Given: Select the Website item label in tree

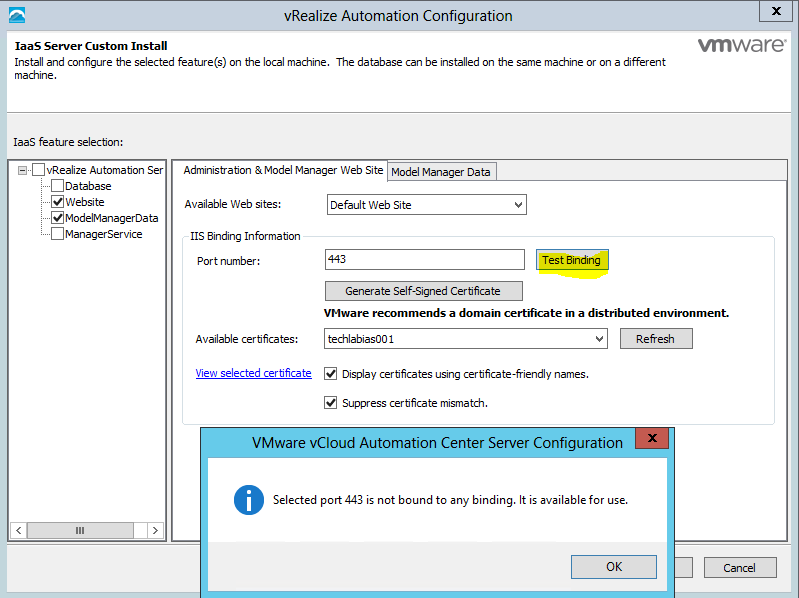Looking at the screenshot, I should click(x=85, y=202).
